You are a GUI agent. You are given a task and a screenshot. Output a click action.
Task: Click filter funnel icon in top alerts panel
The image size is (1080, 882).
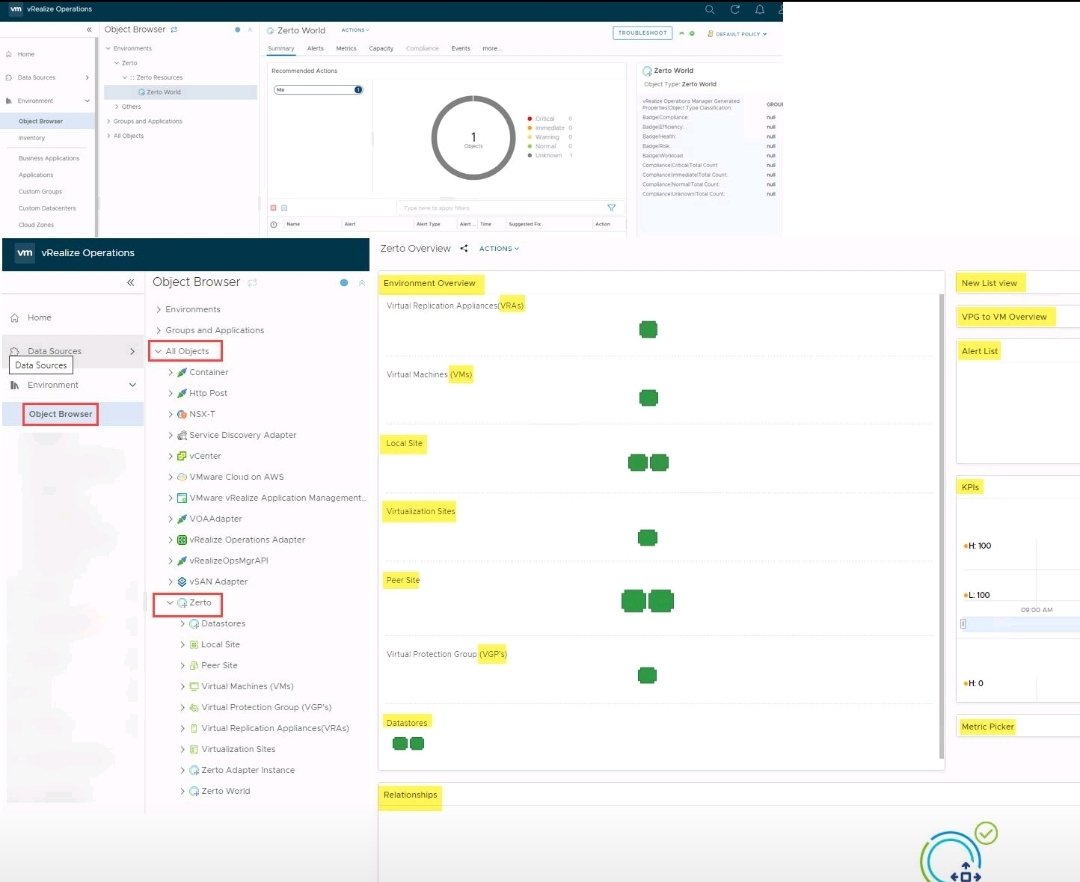612,207
